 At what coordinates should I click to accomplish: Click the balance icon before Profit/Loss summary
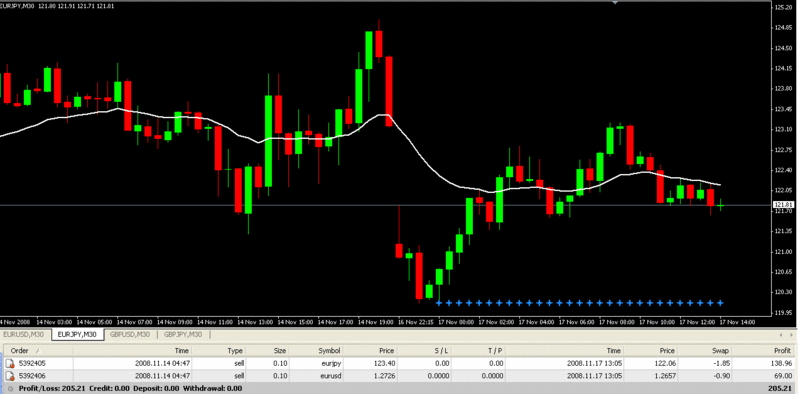(10, 389)
